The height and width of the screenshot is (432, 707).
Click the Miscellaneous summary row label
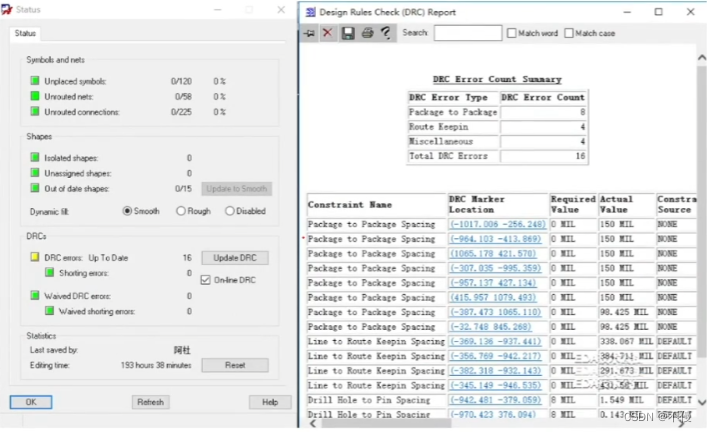coord(441,142)
